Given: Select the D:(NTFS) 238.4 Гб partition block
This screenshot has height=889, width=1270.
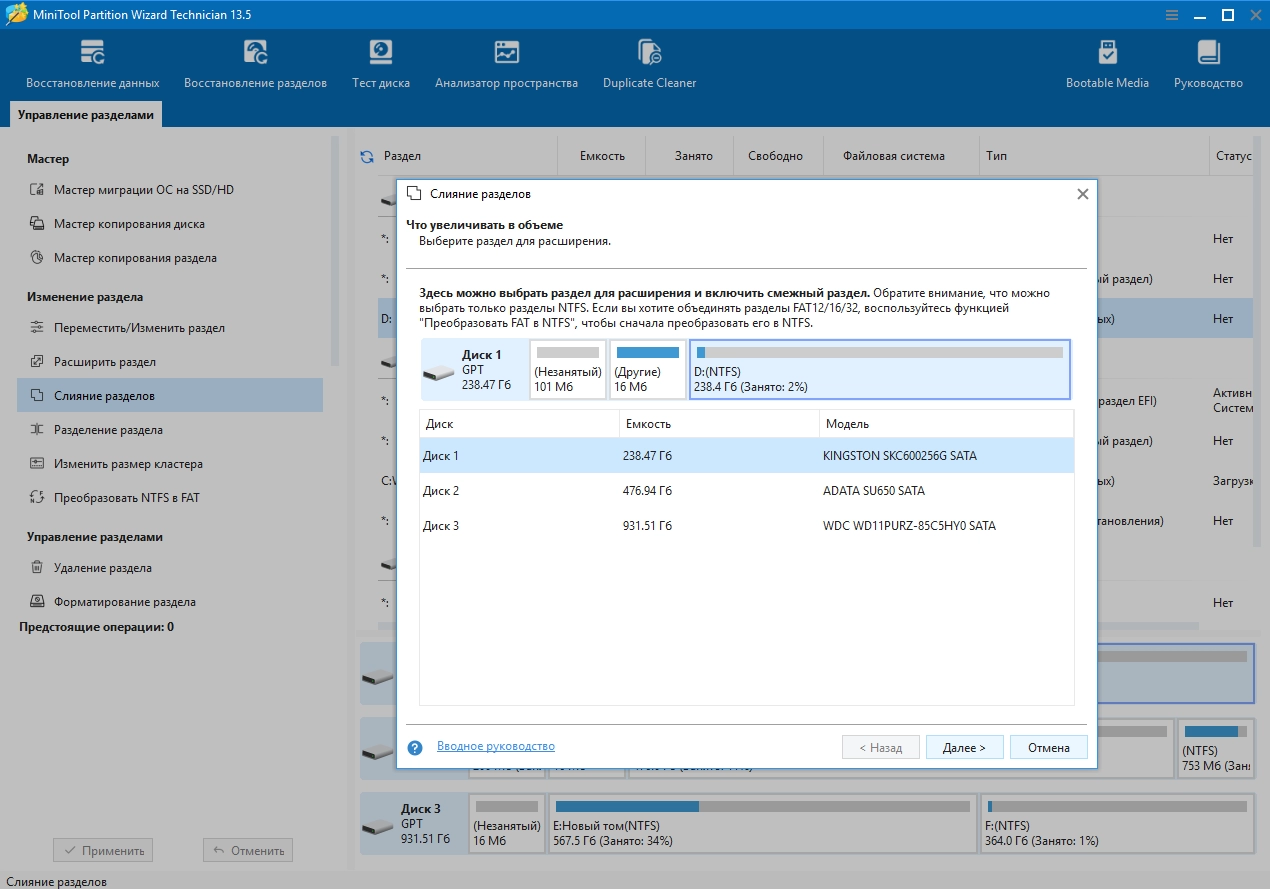Looking at the screenshot, I should tap(879, 369).
